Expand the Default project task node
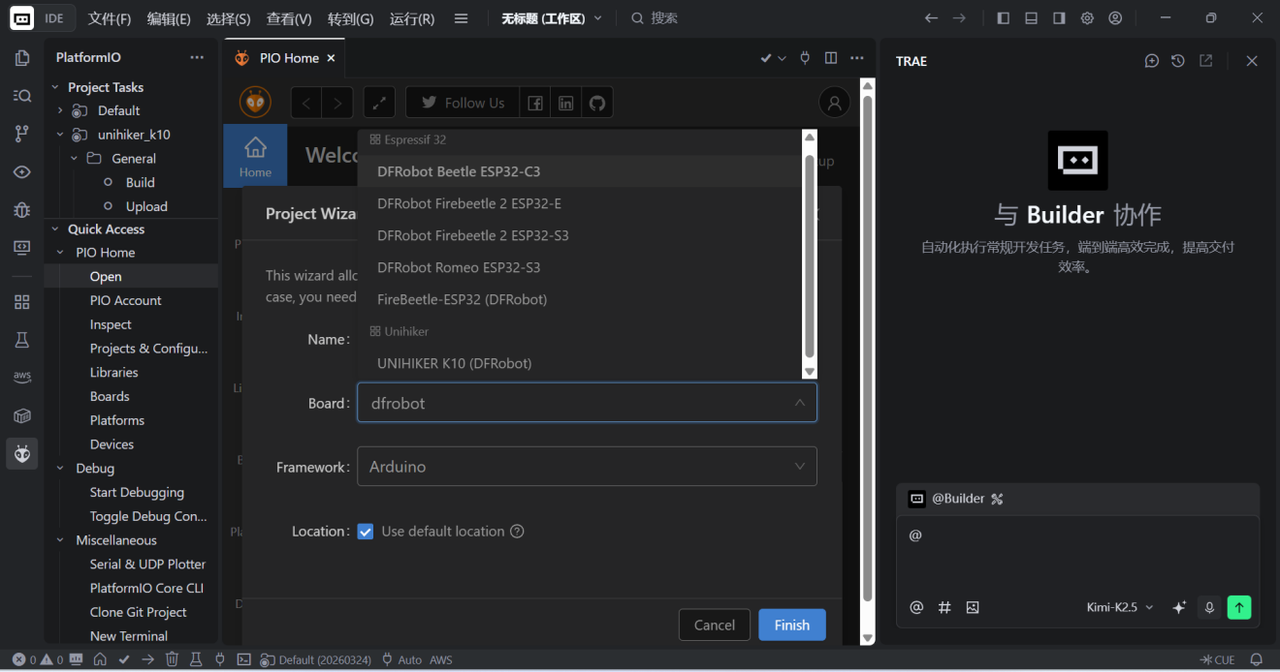Screen dimensions: 1280x672 (x=60, y=111)
